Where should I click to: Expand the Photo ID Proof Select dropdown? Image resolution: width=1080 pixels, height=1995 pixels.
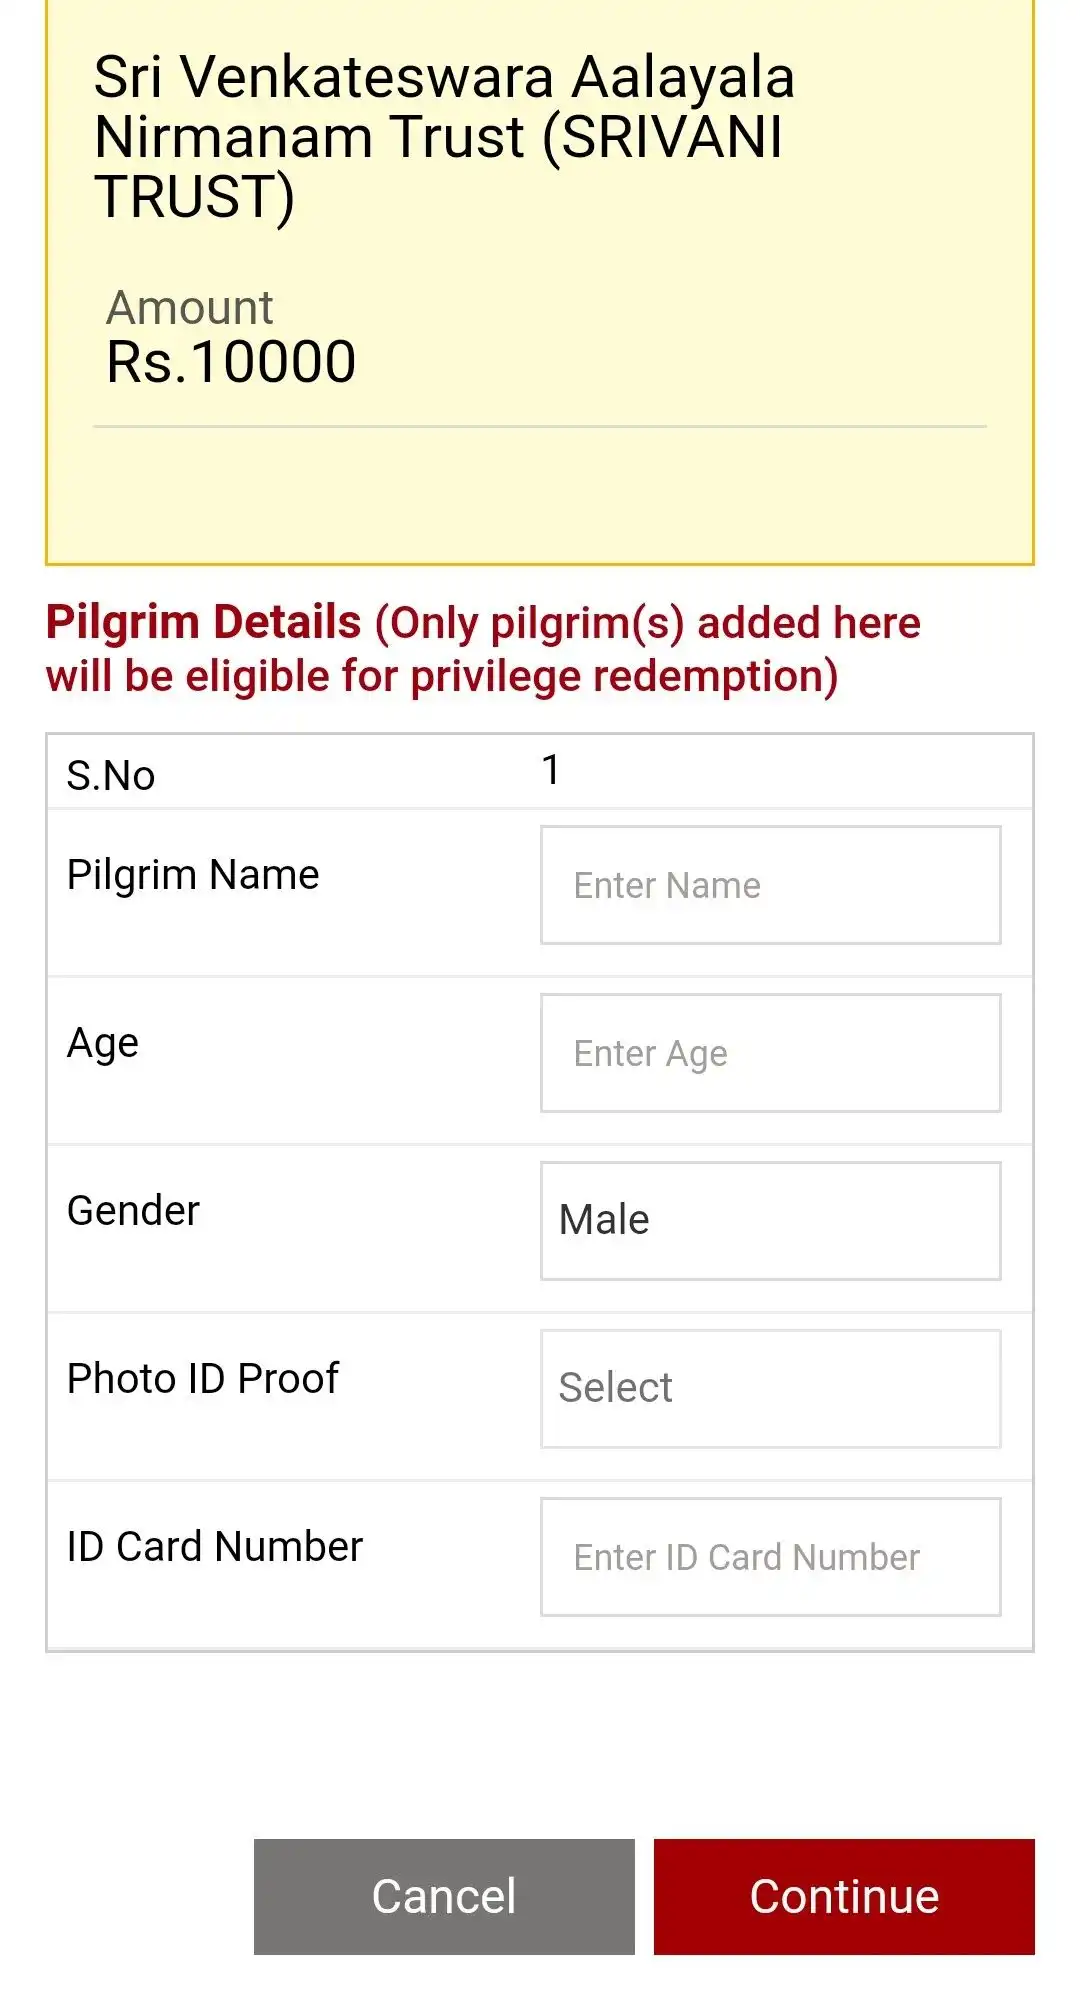click(x=770, y=1389)
